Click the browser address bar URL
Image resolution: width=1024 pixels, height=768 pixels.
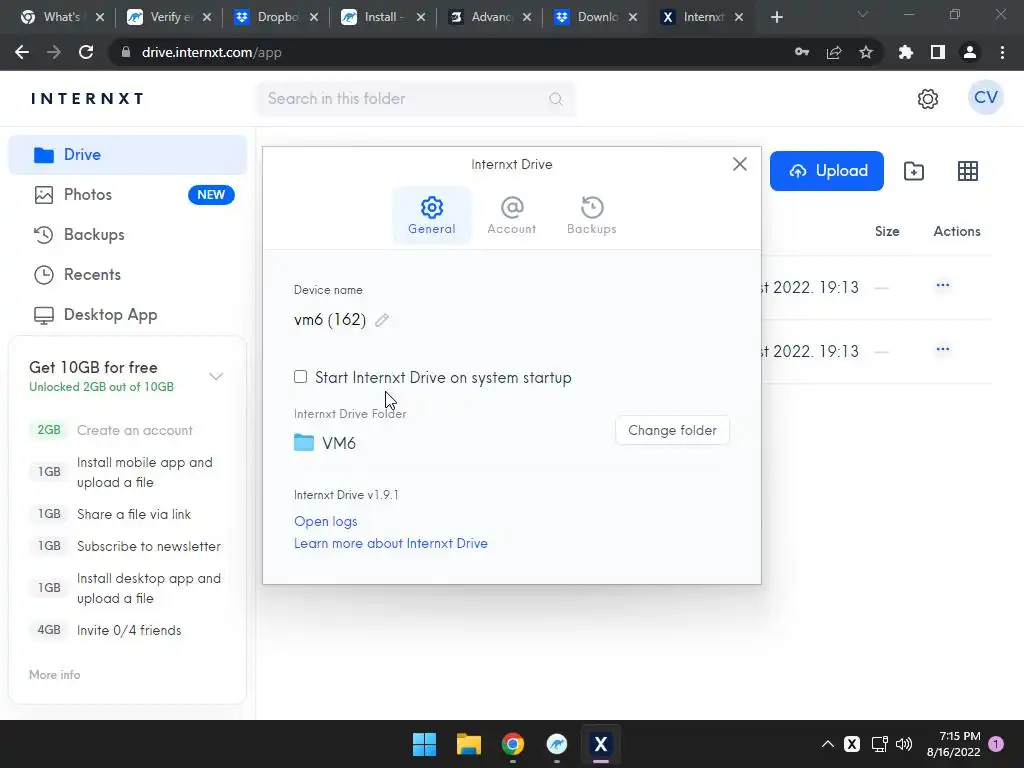click(x=212, y=52)
